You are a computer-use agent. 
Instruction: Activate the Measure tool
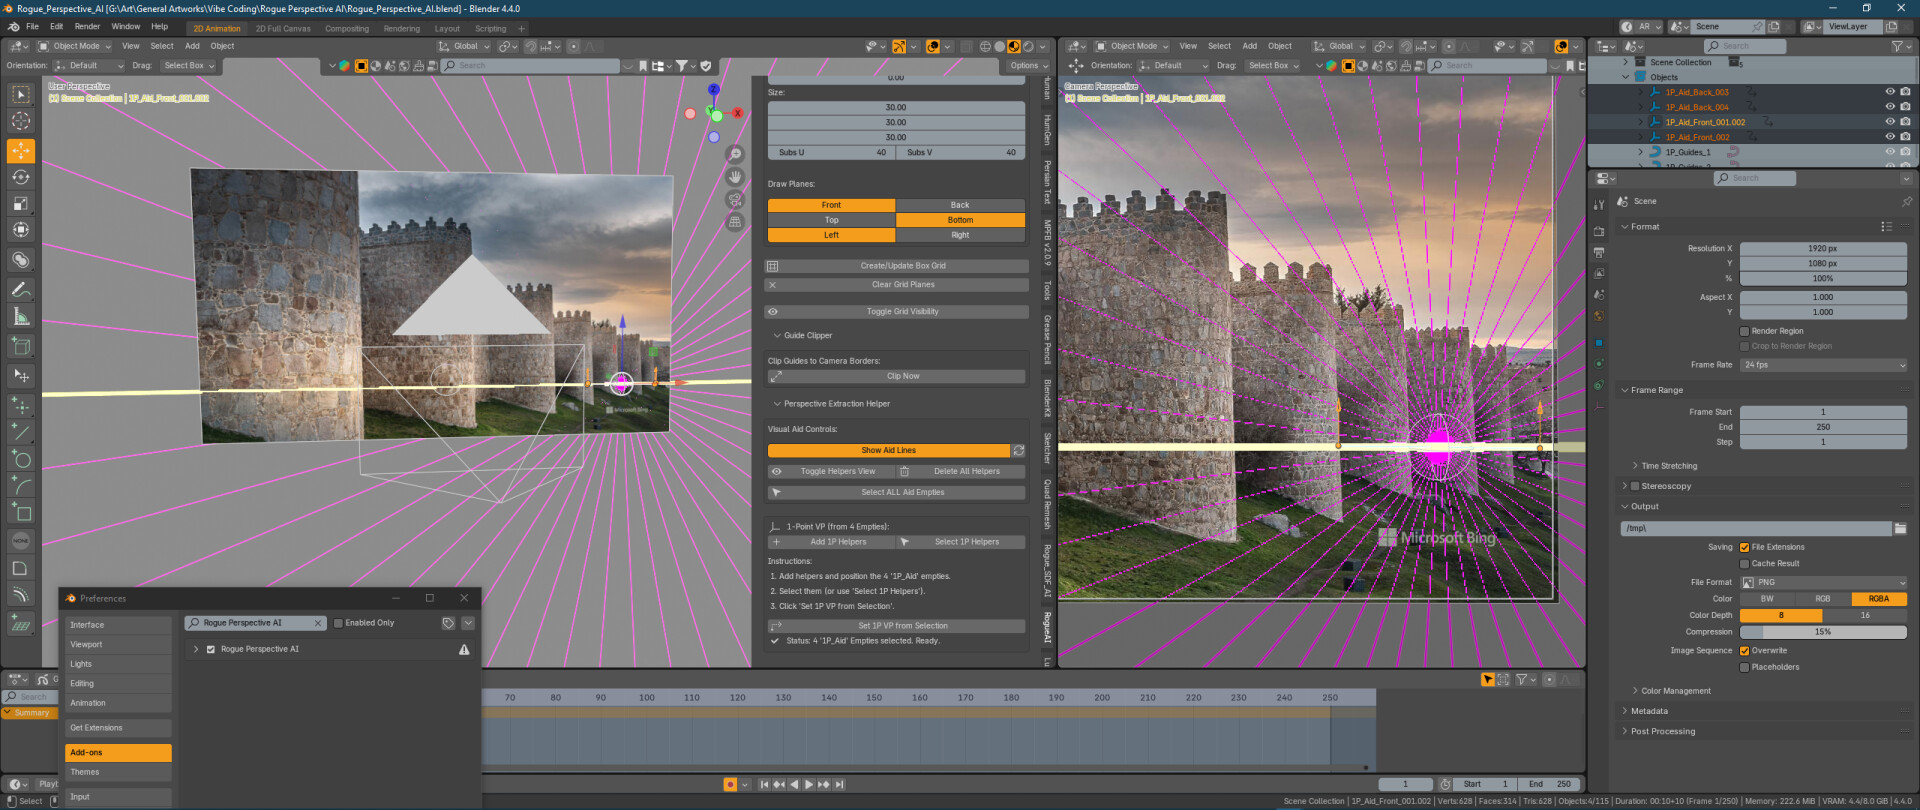(21, 317)
